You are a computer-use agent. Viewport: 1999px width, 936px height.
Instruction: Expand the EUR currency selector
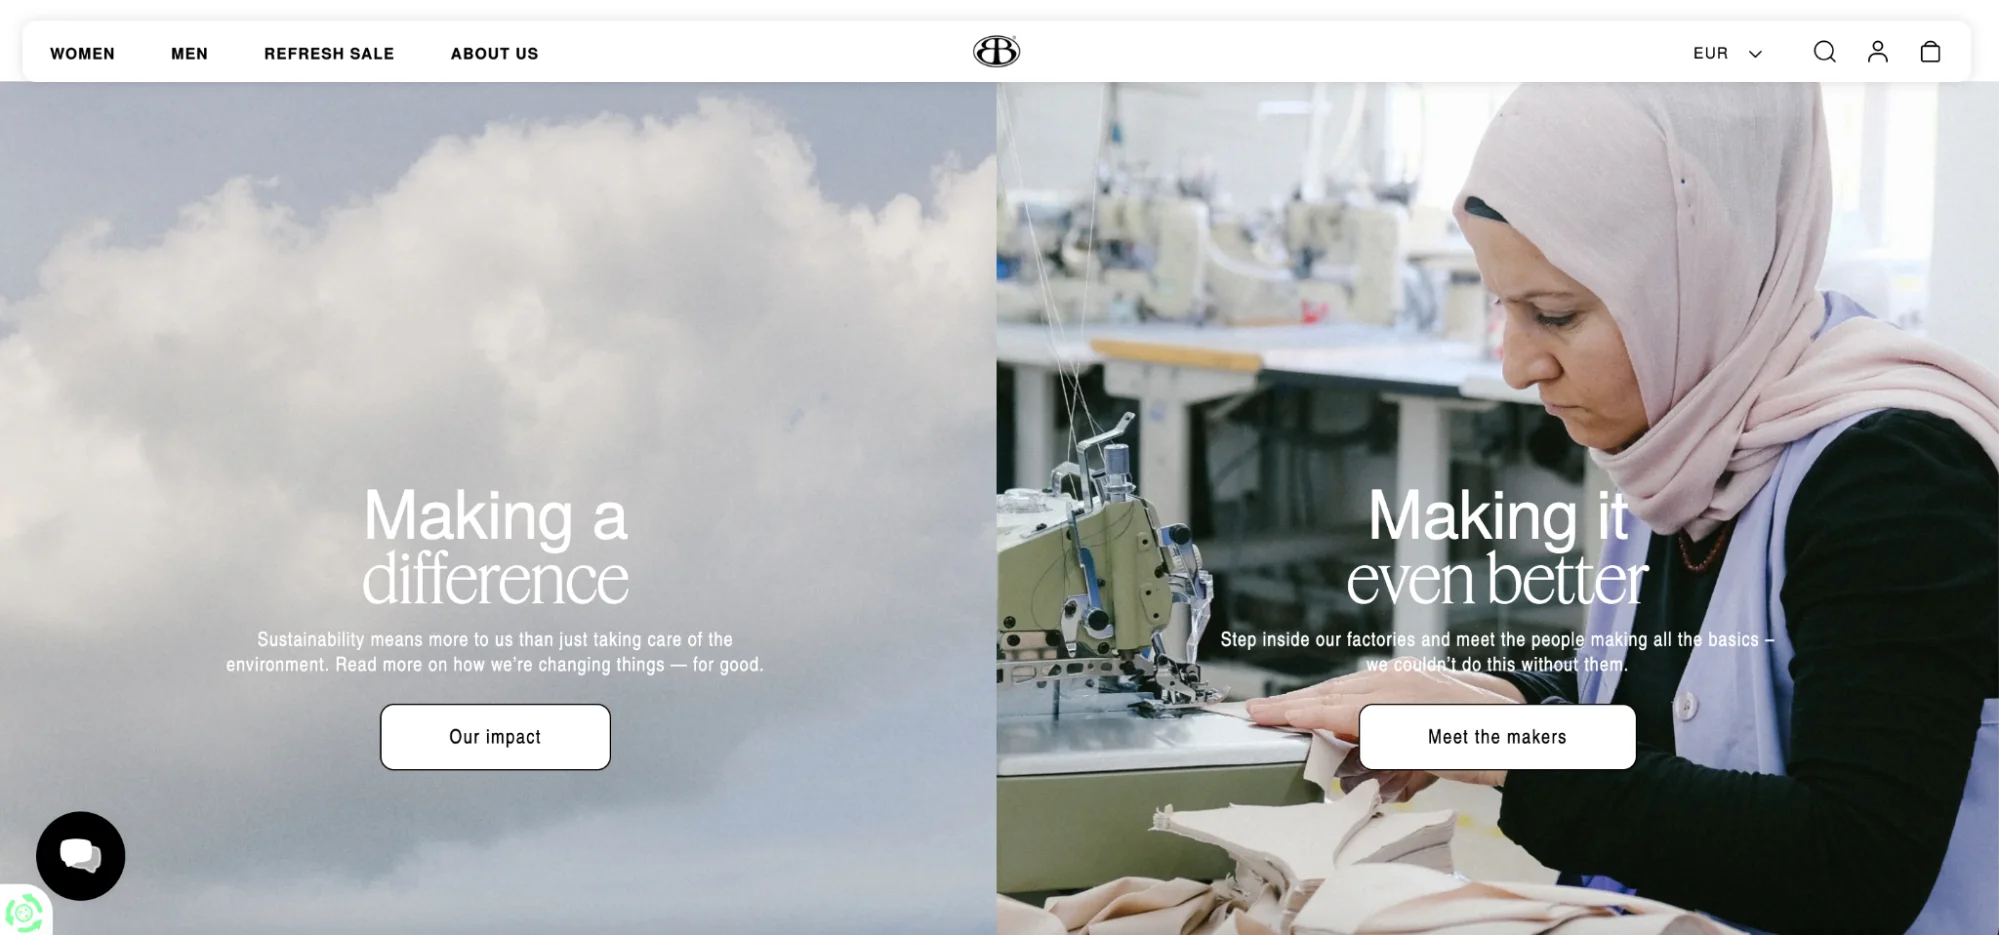click(1727, 53)
